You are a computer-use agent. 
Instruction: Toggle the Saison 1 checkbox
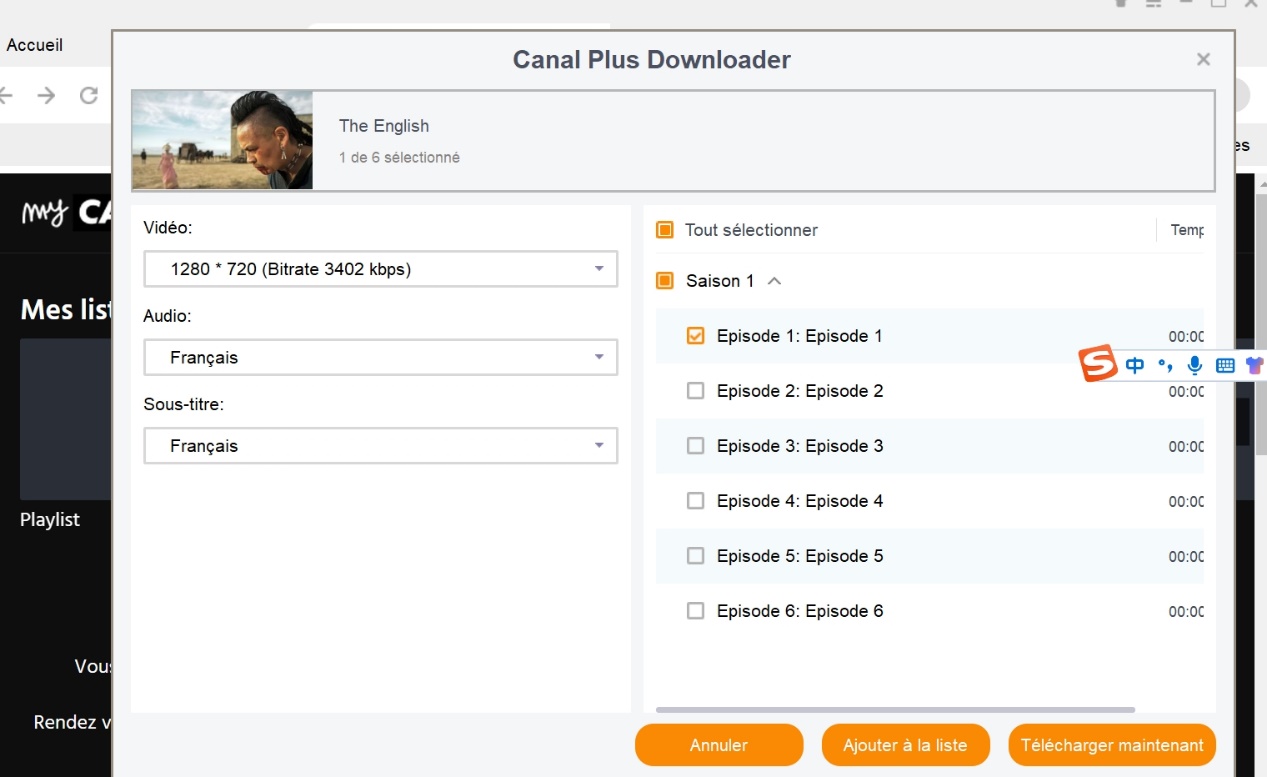coord(665,281)
